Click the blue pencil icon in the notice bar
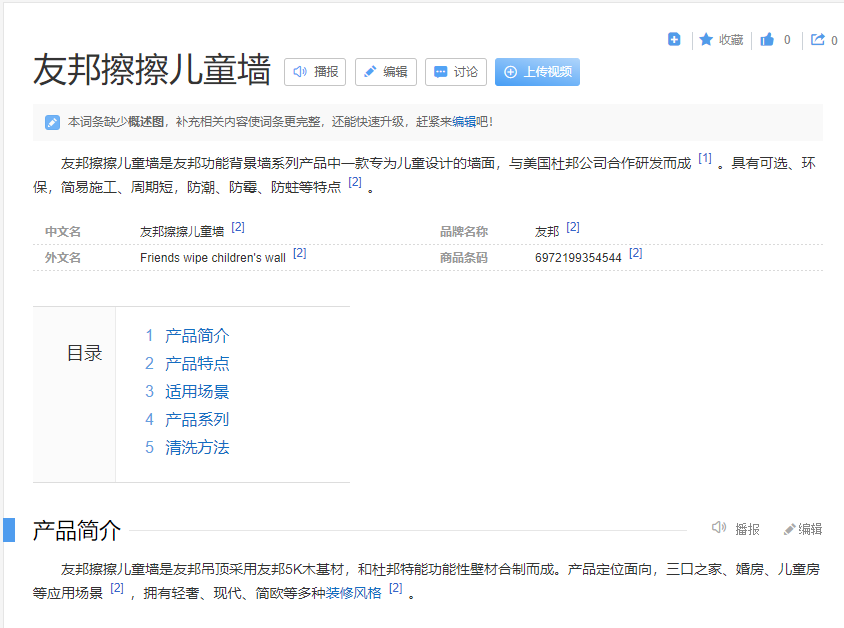 [x=52, y=122]
